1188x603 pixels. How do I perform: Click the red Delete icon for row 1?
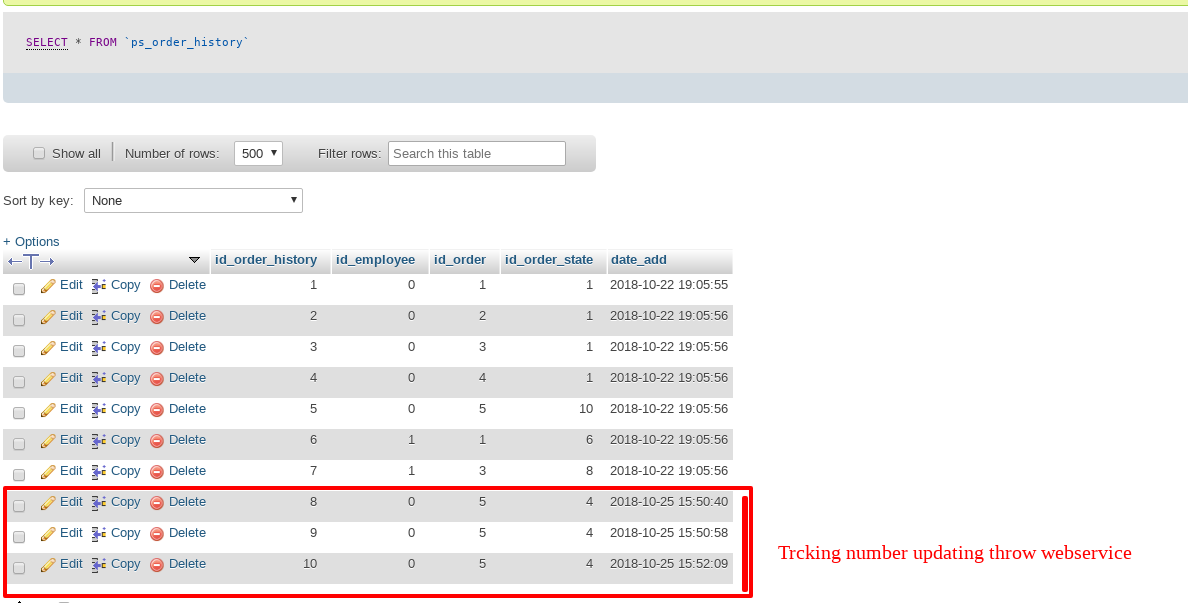coord(157,286)
